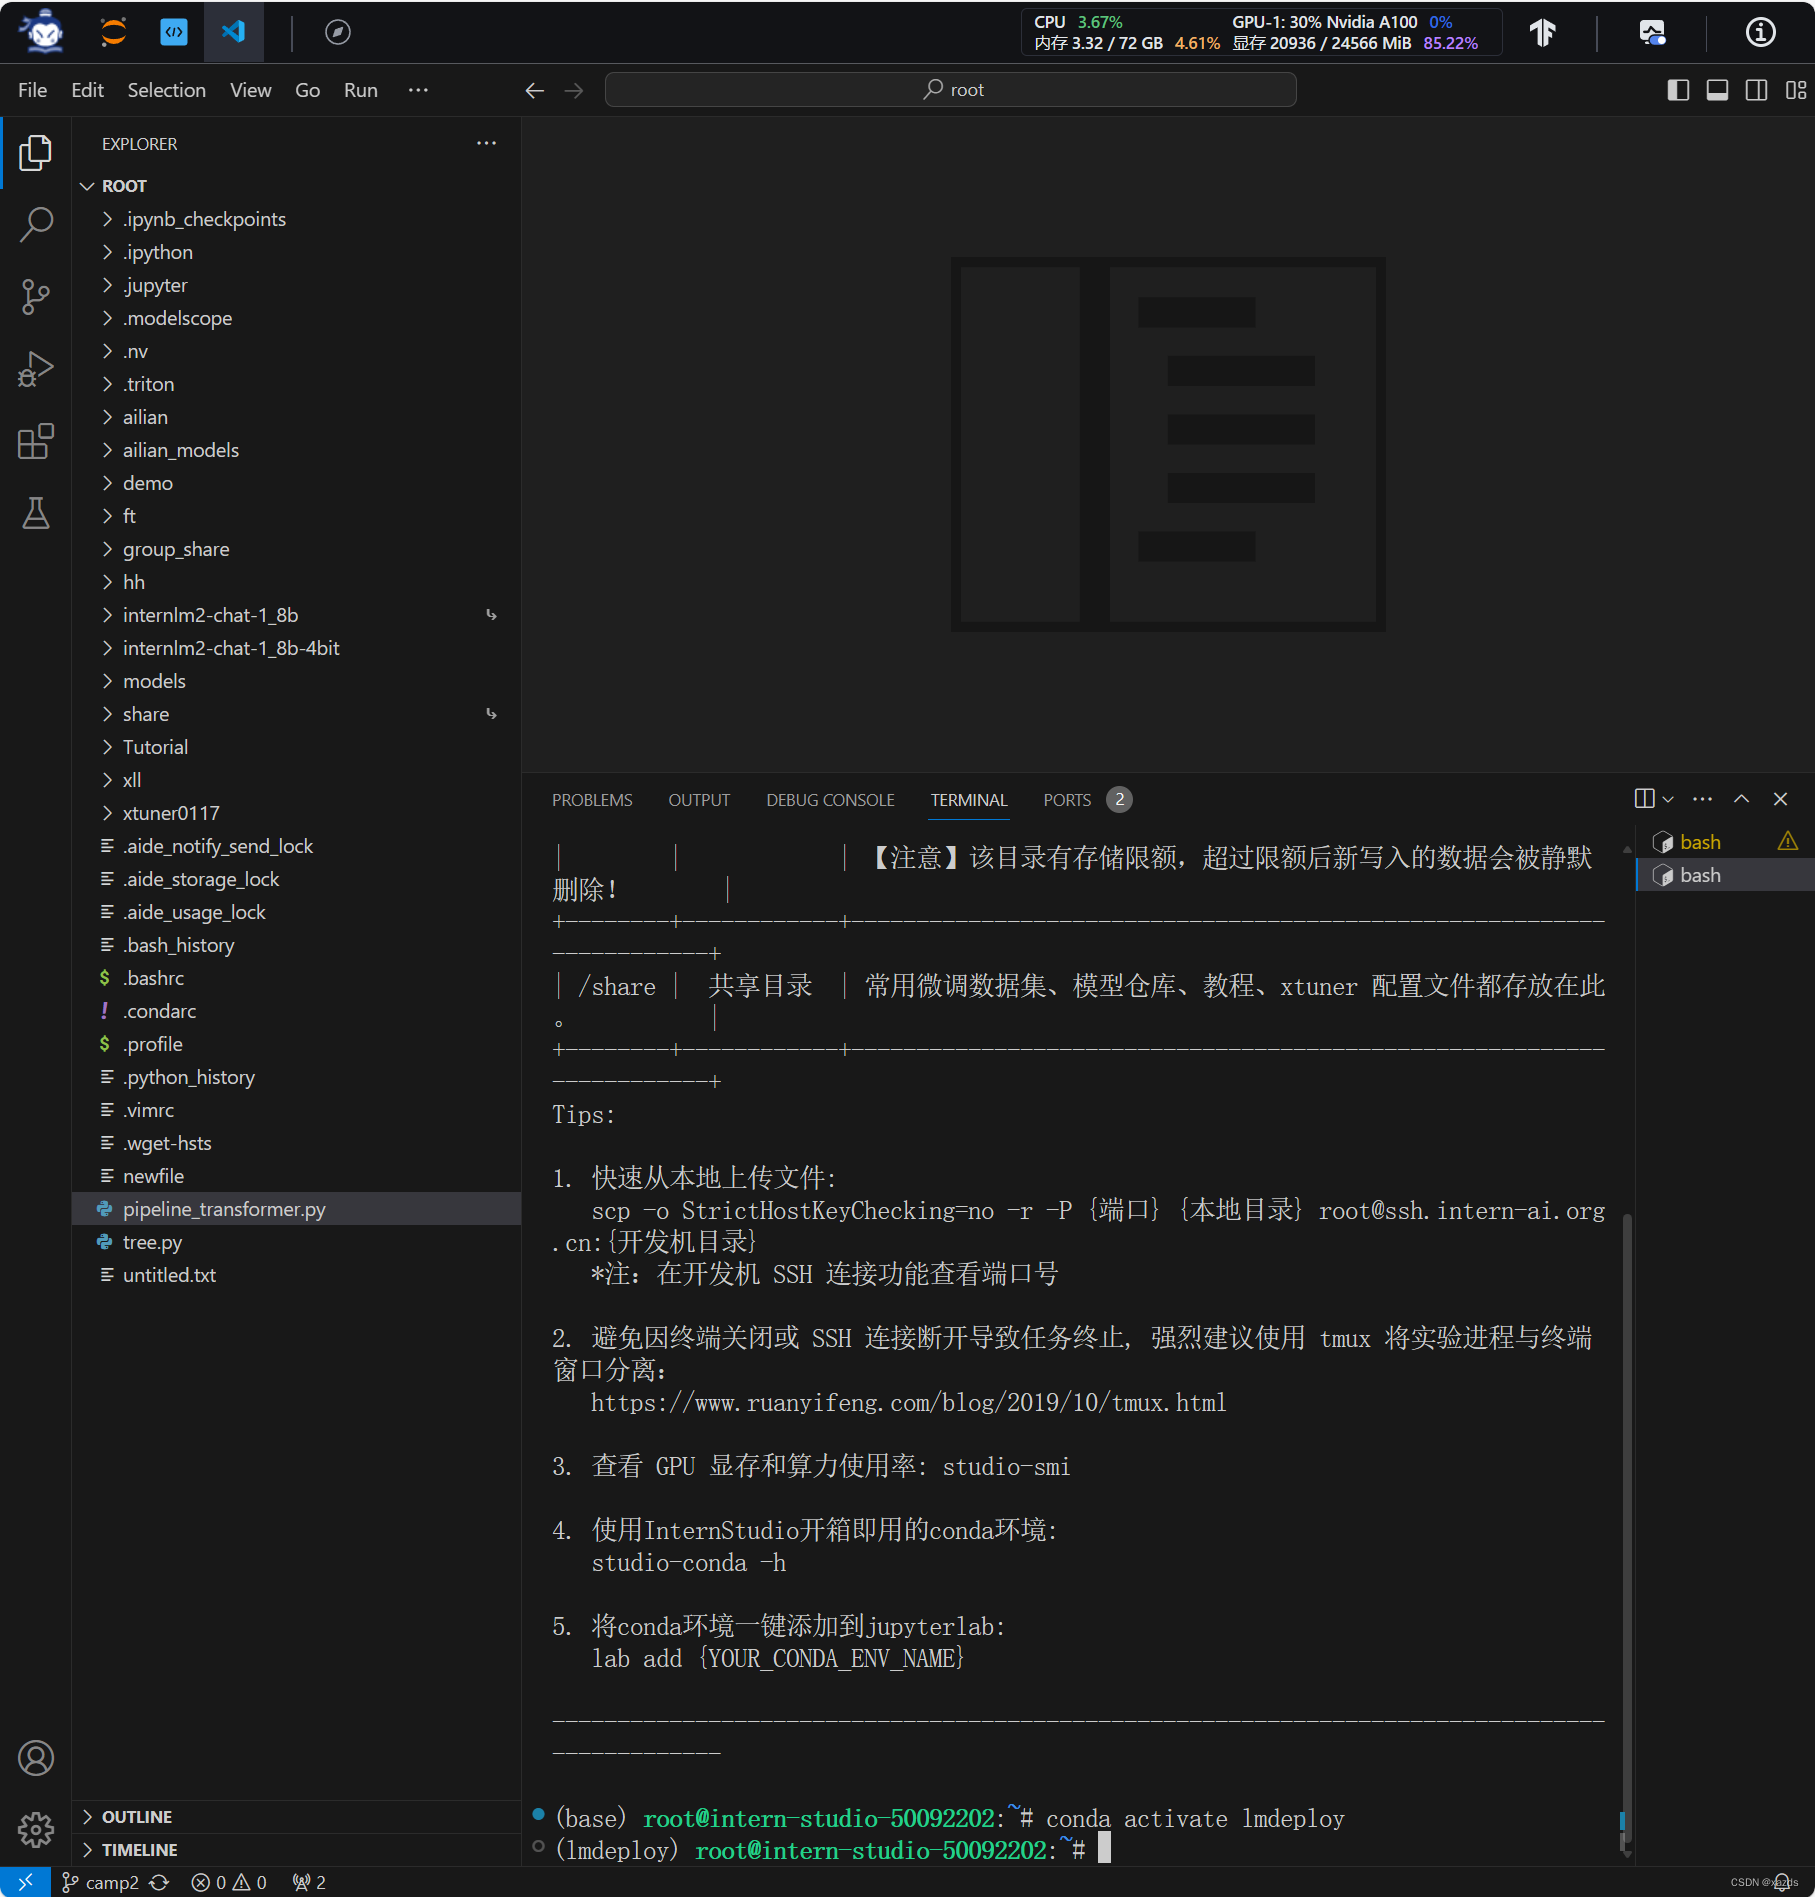The image size is (1815, 1897).
Task: Synchronize changes icon in status bar
Action: point(159,1882)
